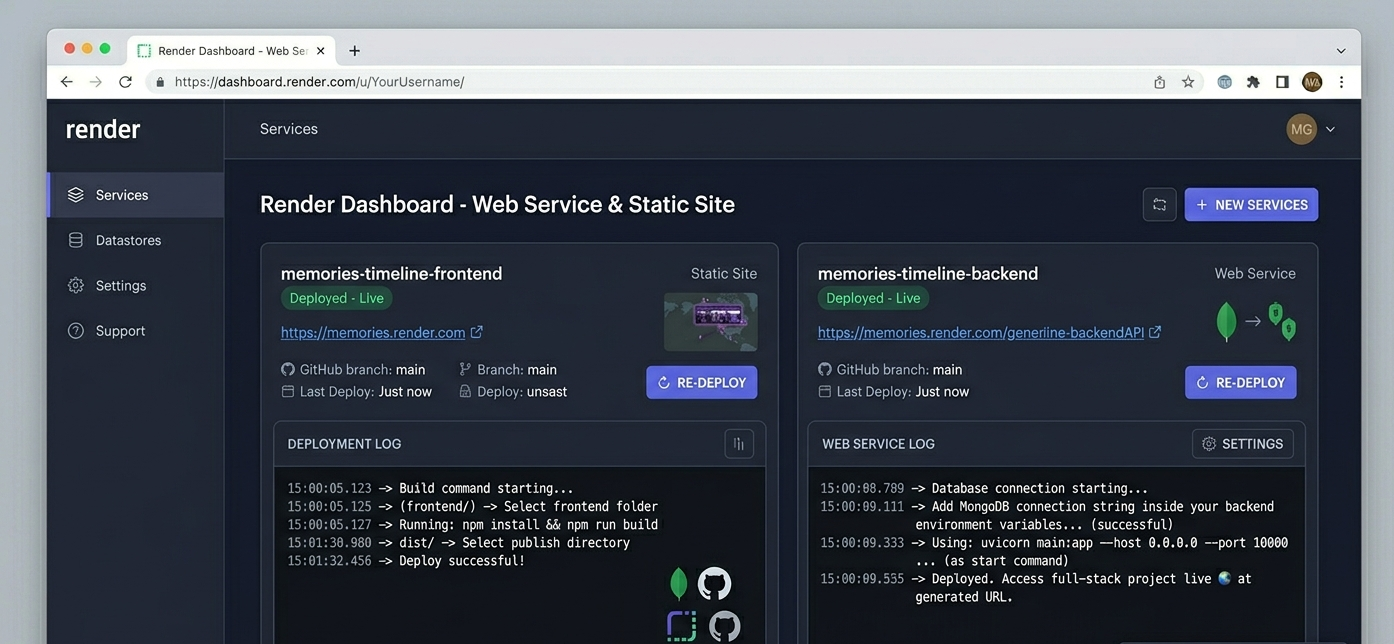Click the frontend site preview thumbnail

[x=711, y=322]
